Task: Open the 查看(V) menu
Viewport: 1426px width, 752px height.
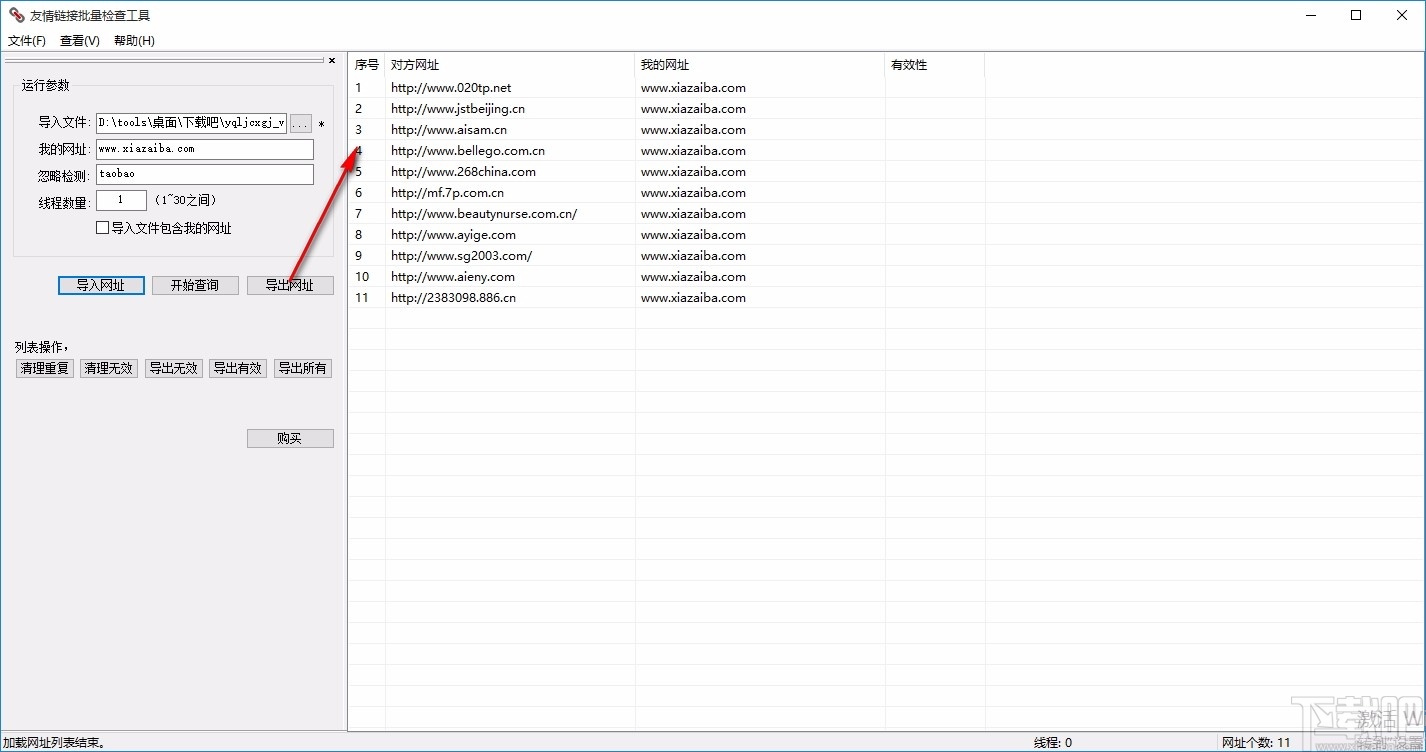Action: point(80,41)
